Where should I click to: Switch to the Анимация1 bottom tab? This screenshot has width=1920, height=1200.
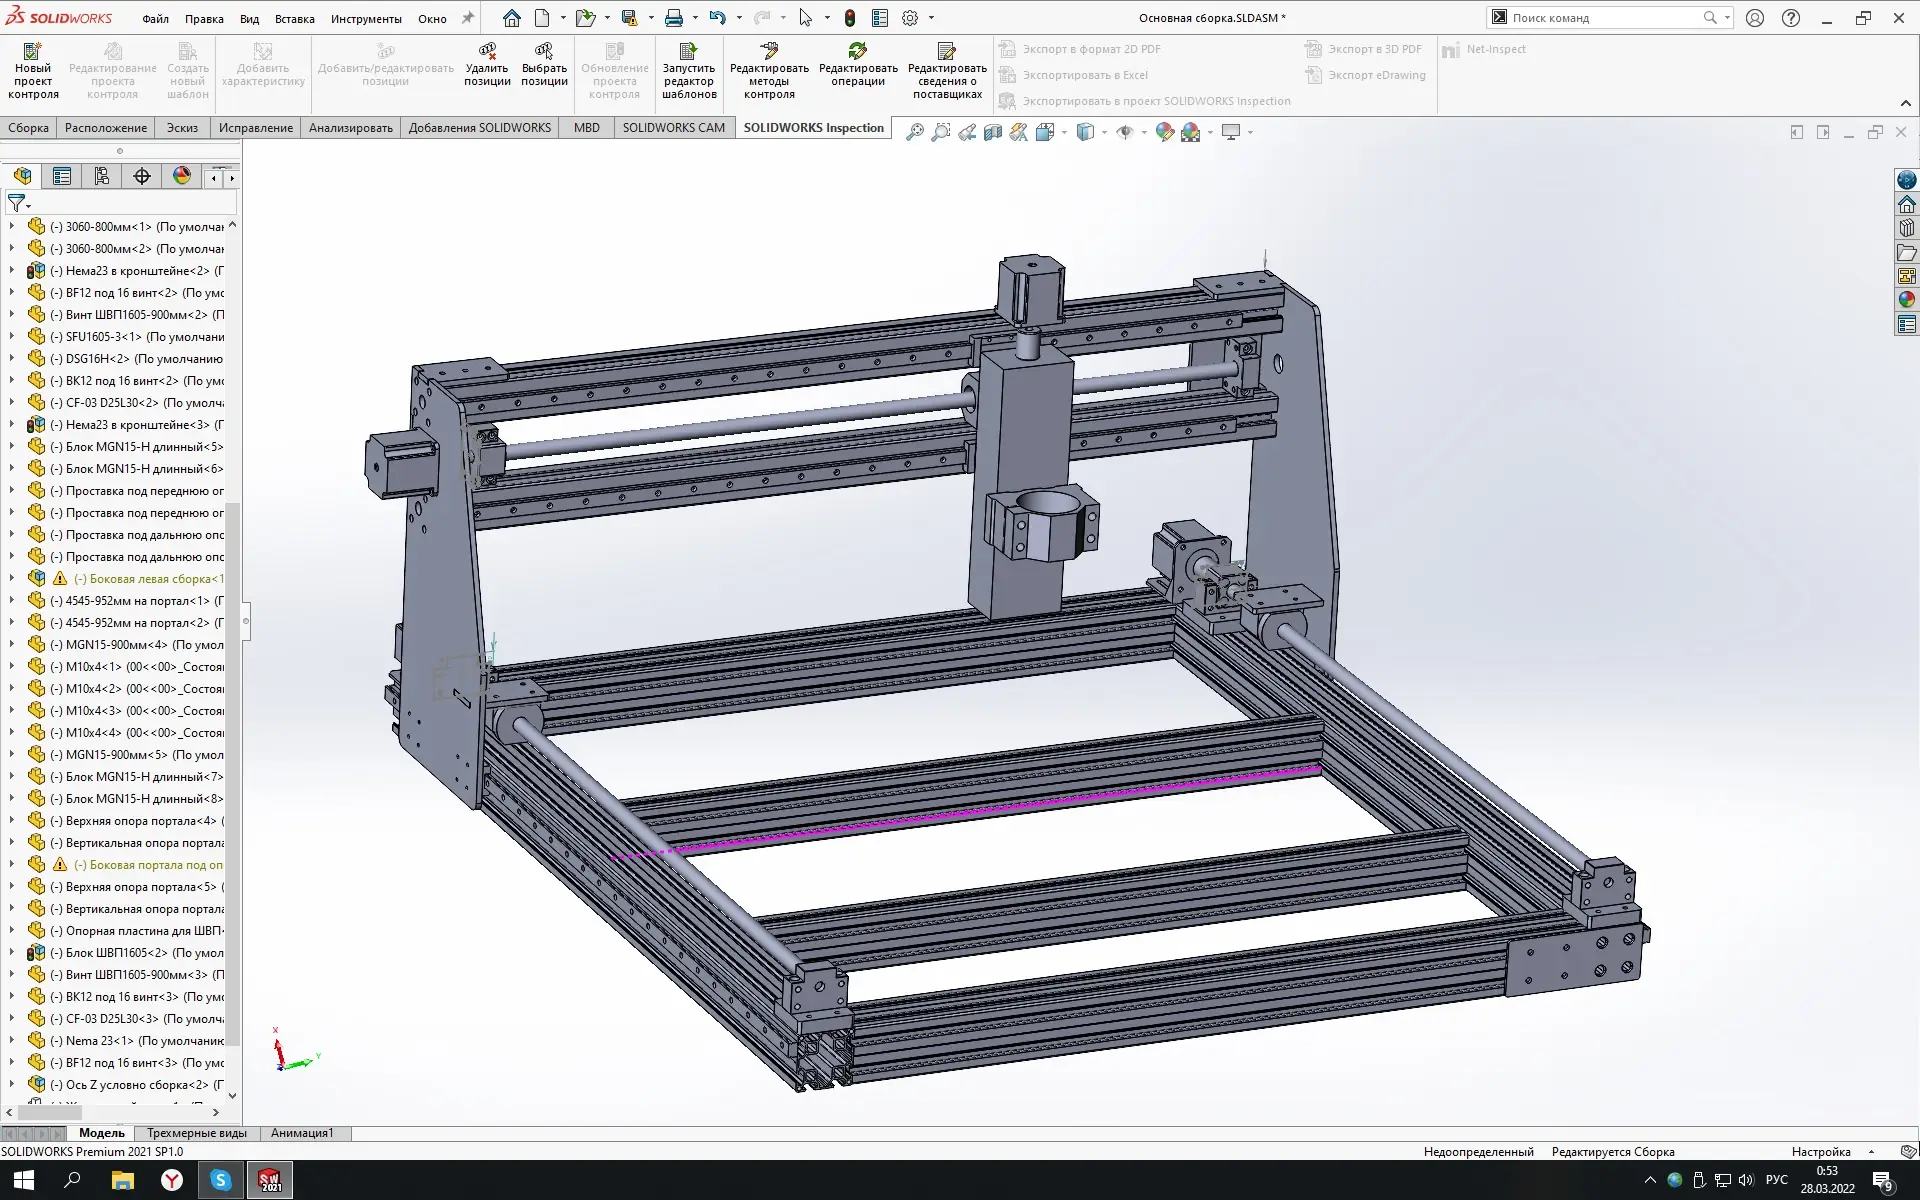click(301, 1133)
